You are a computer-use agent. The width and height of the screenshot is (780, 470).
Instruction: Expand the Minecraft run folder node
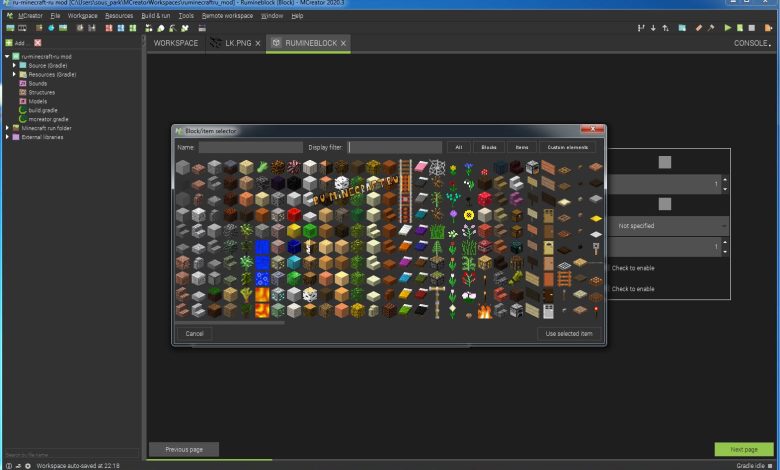7,128
